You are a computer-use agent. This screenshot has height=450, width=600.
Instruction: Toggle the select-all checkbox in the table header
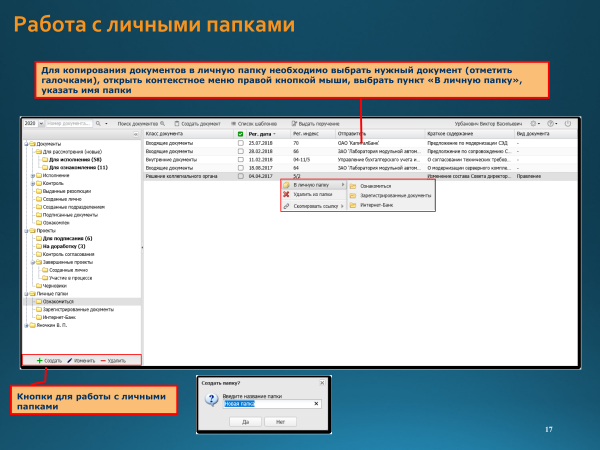tap(240, 133)
